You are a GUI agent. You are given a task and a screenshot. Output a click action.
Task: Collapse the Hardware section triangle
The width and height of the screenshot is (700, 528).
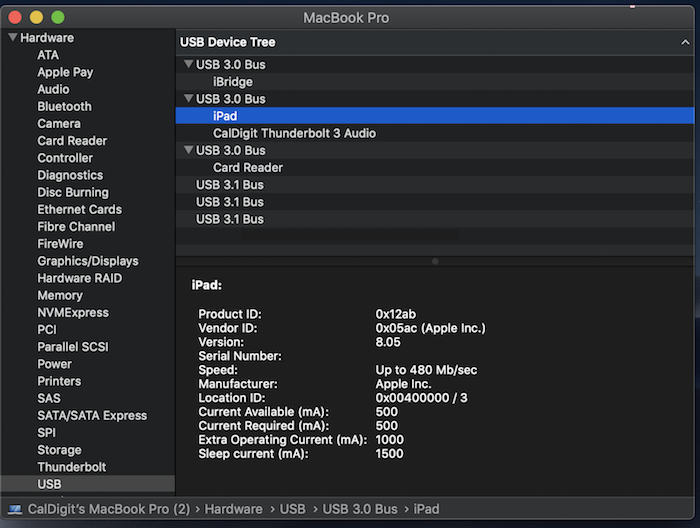coord(13,37)
